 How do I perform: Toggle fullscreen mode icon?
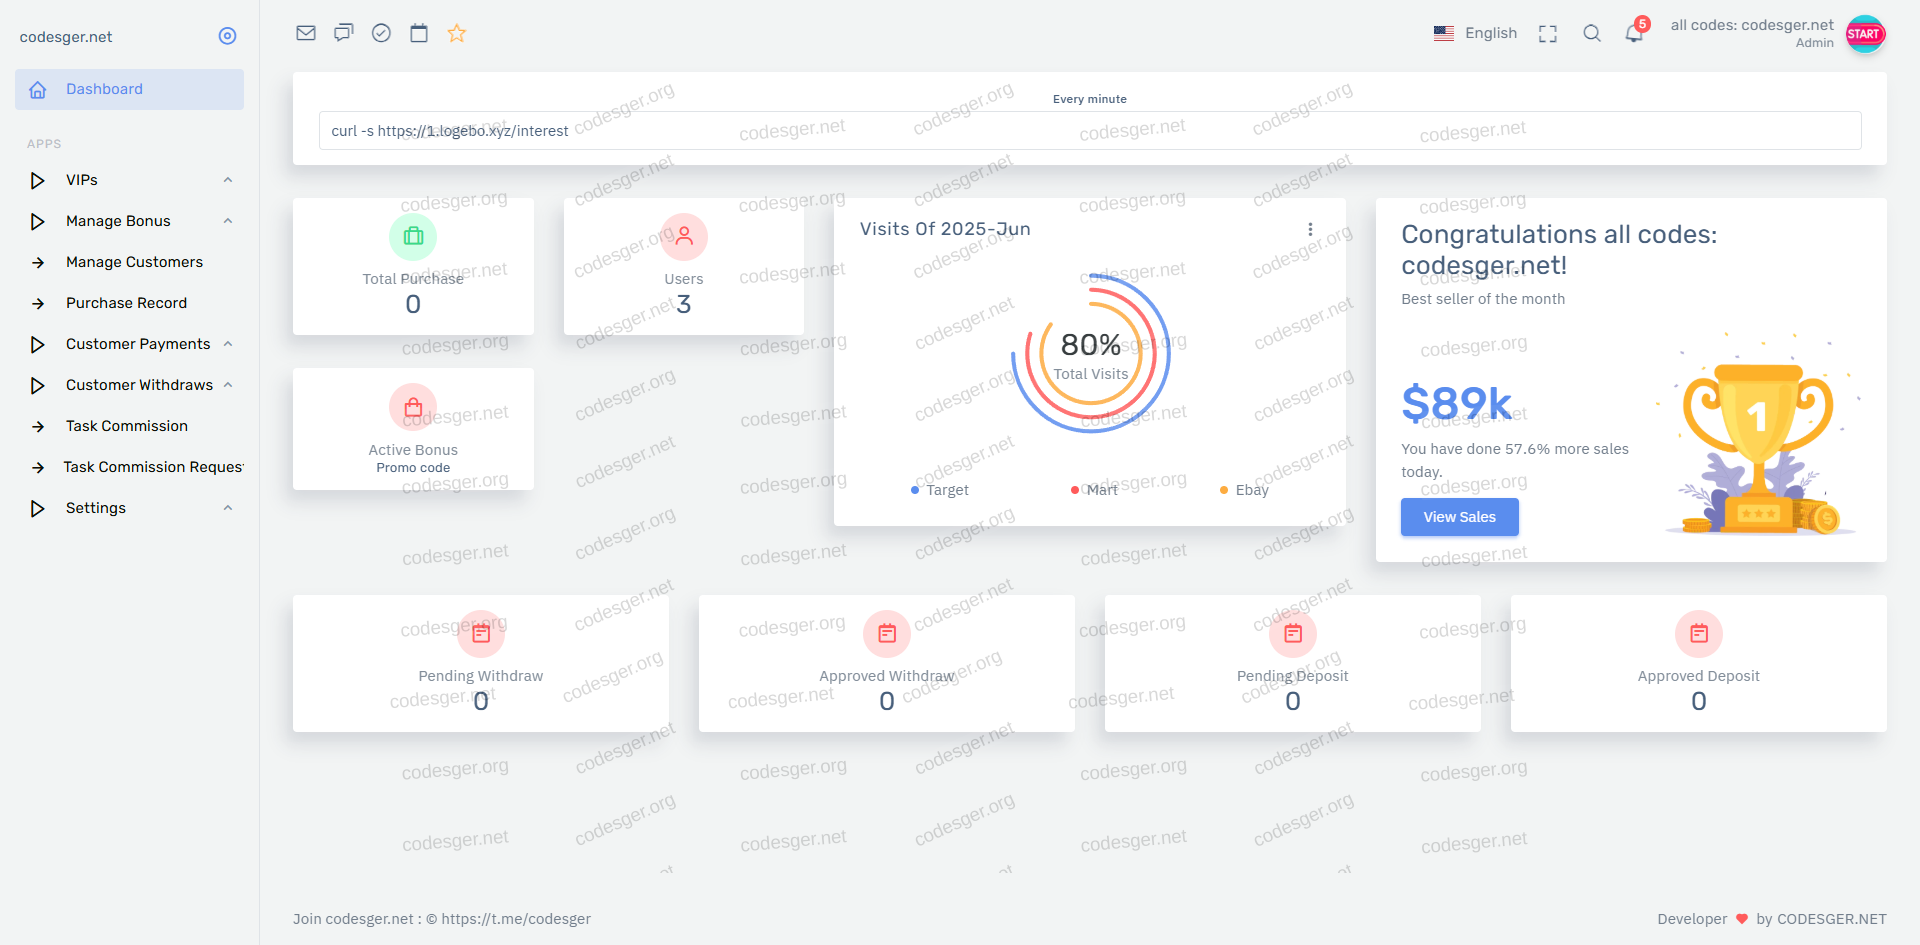(x=1548, y=34)
